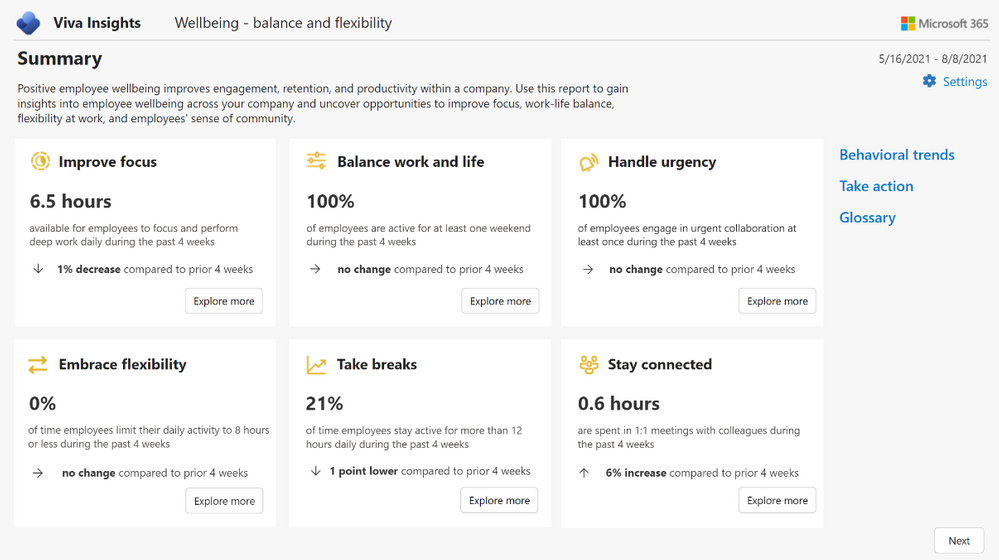Click the down arrow beside 1% decrease

coord(38,269)
